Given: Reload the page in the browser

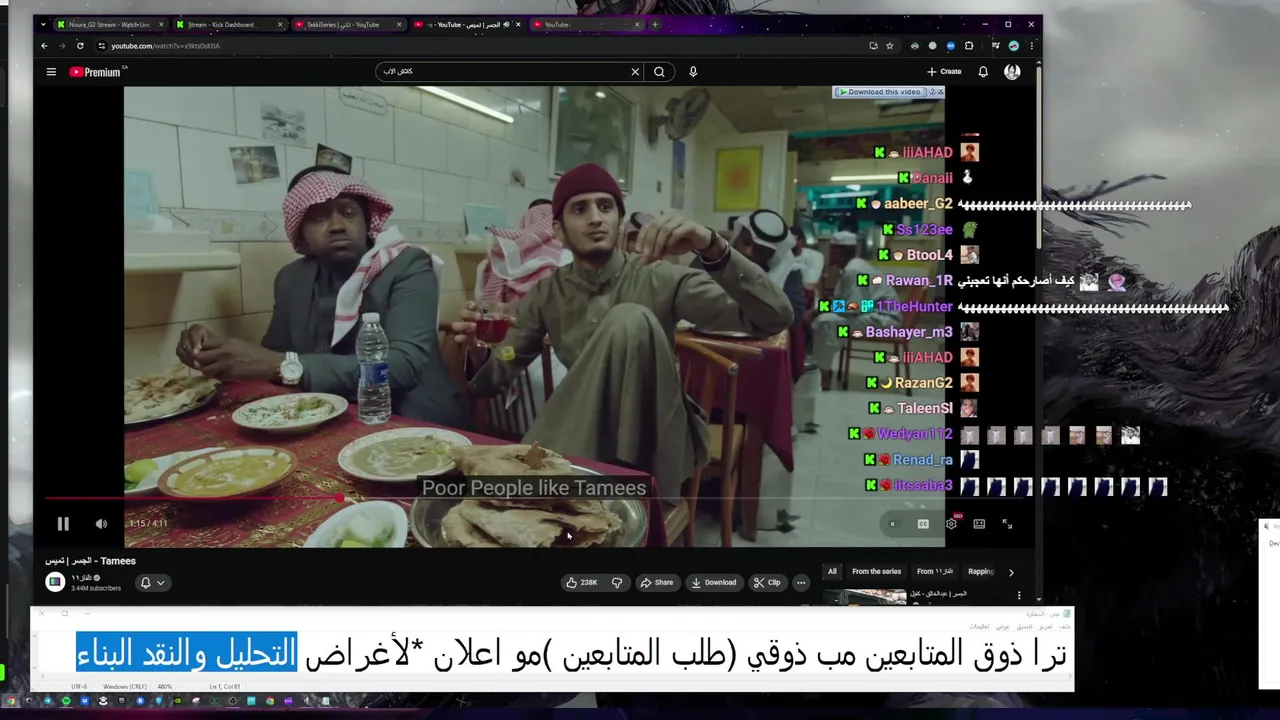Looking at the screenshot, I should point(80,46).
